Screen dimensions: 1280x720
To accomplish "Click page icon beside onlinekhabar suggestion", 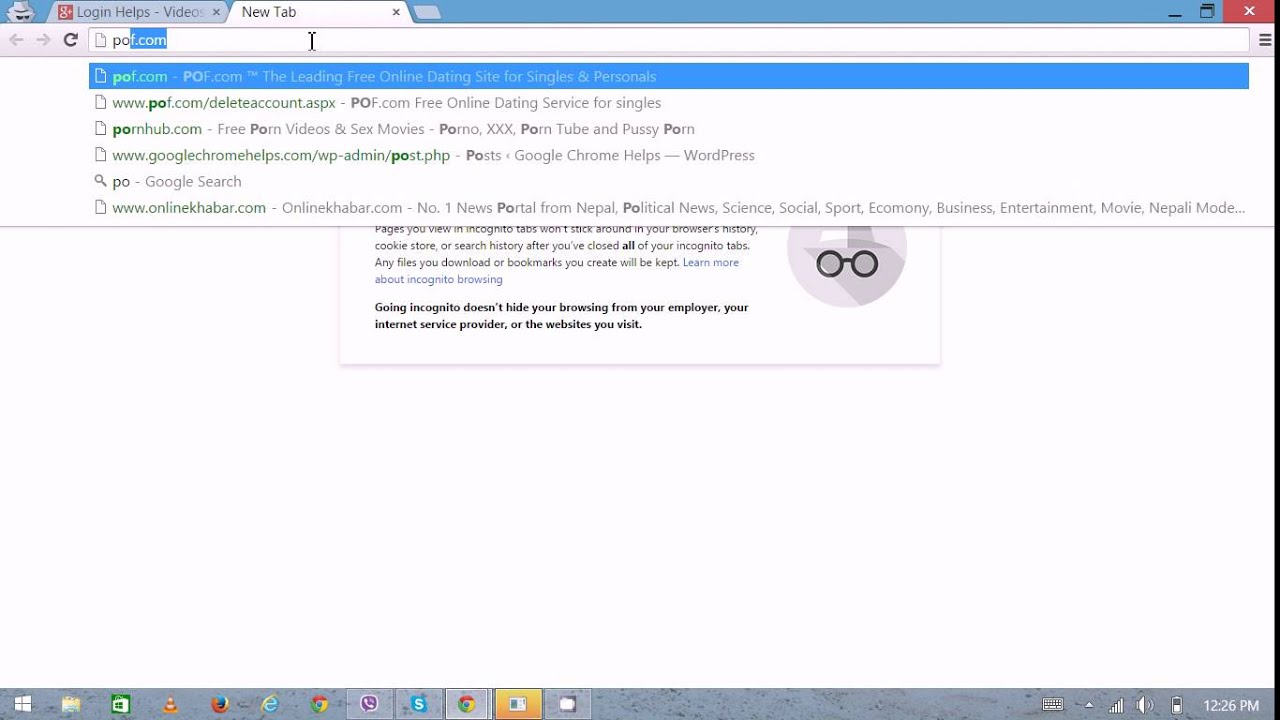I will click(x=100, y=207).
